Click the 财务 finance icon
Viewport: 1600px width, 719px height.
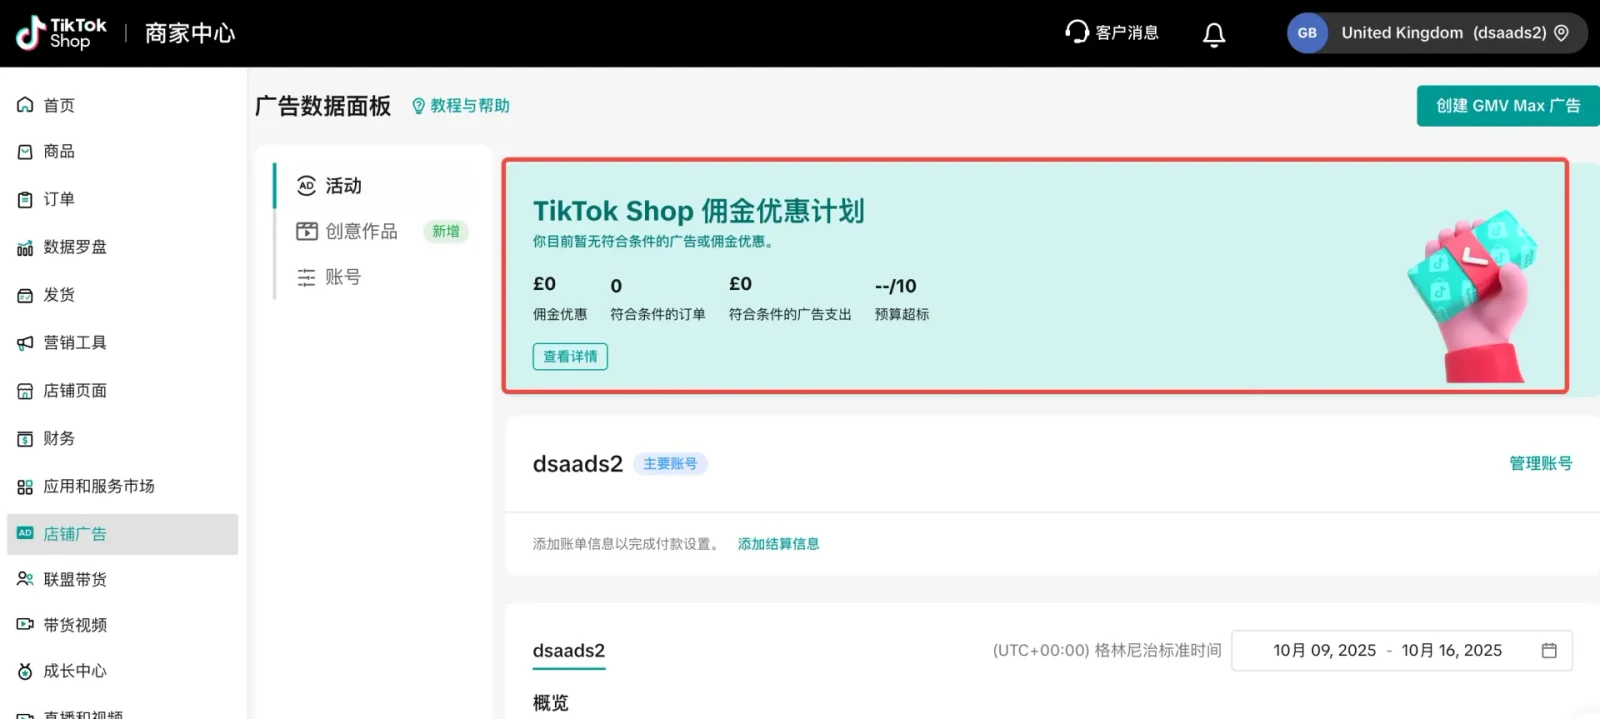tap(25, 439)
